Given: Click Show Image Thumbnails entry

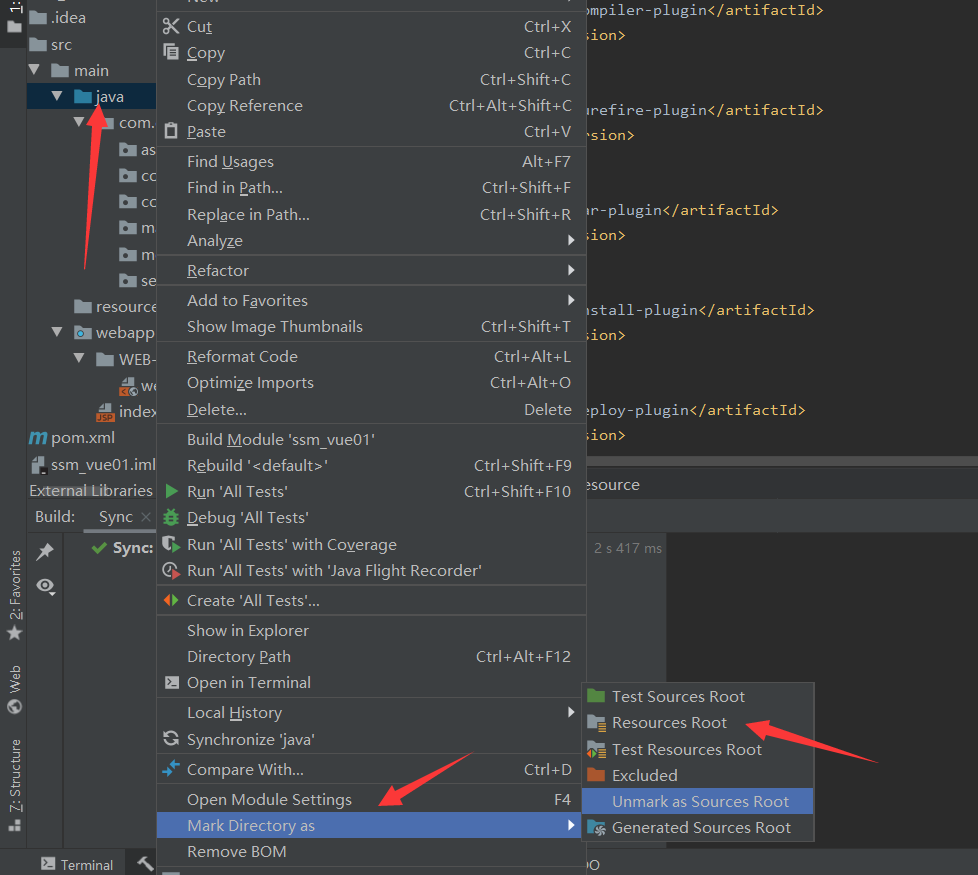Looking at the screenshot, I should coord(371,327).
